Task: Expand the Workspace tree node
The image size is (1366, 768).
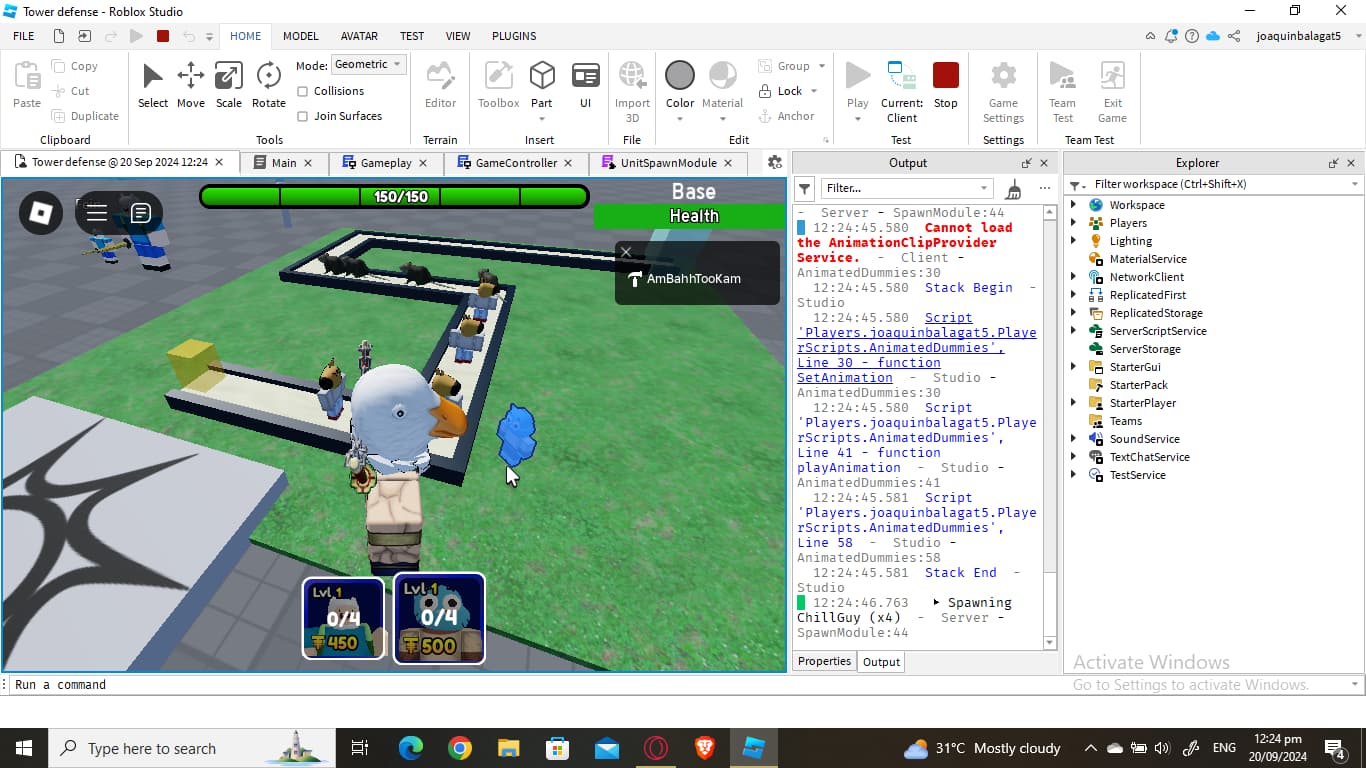Action: point(1074,205)
